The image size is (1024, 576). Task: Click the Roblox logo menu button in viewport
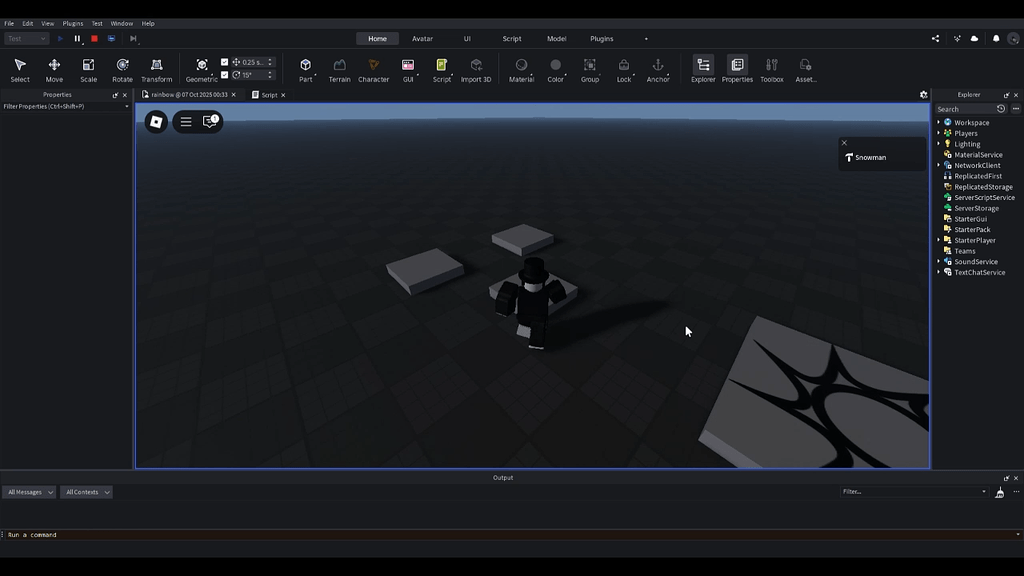tap(156, 122)
